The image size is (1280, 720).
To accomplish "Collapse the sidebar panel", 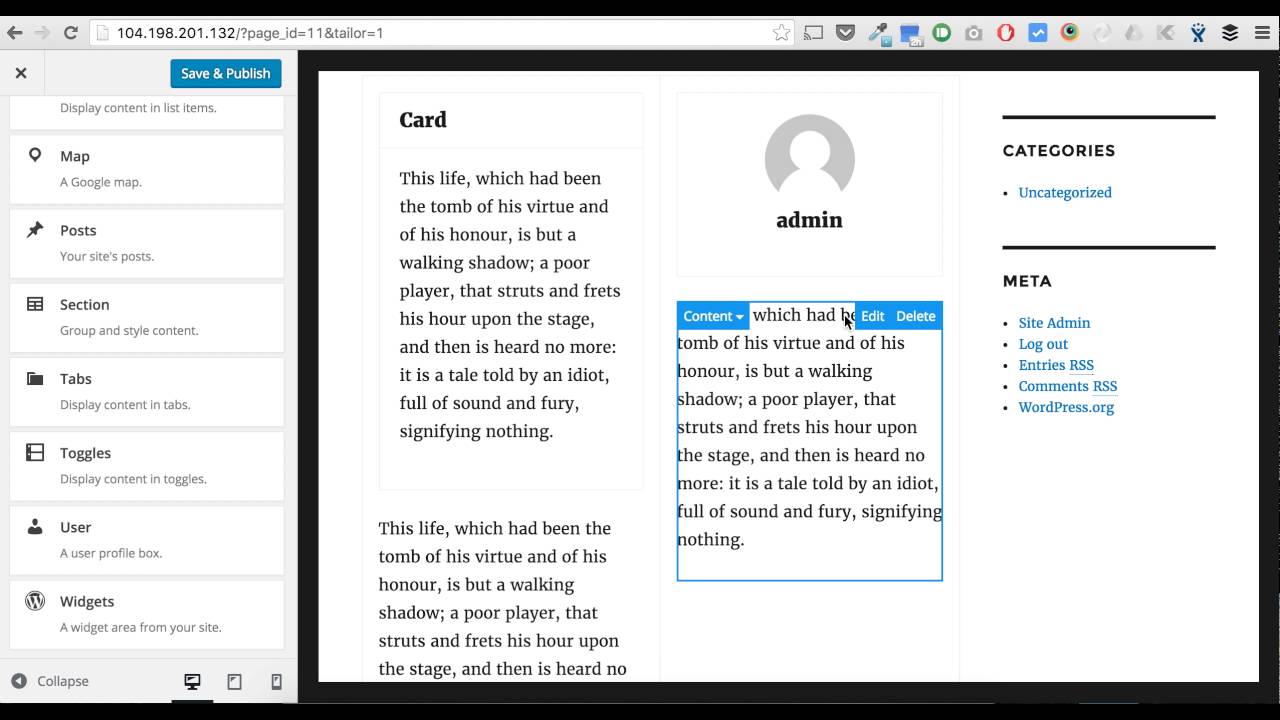I will [x=50, y=681].
